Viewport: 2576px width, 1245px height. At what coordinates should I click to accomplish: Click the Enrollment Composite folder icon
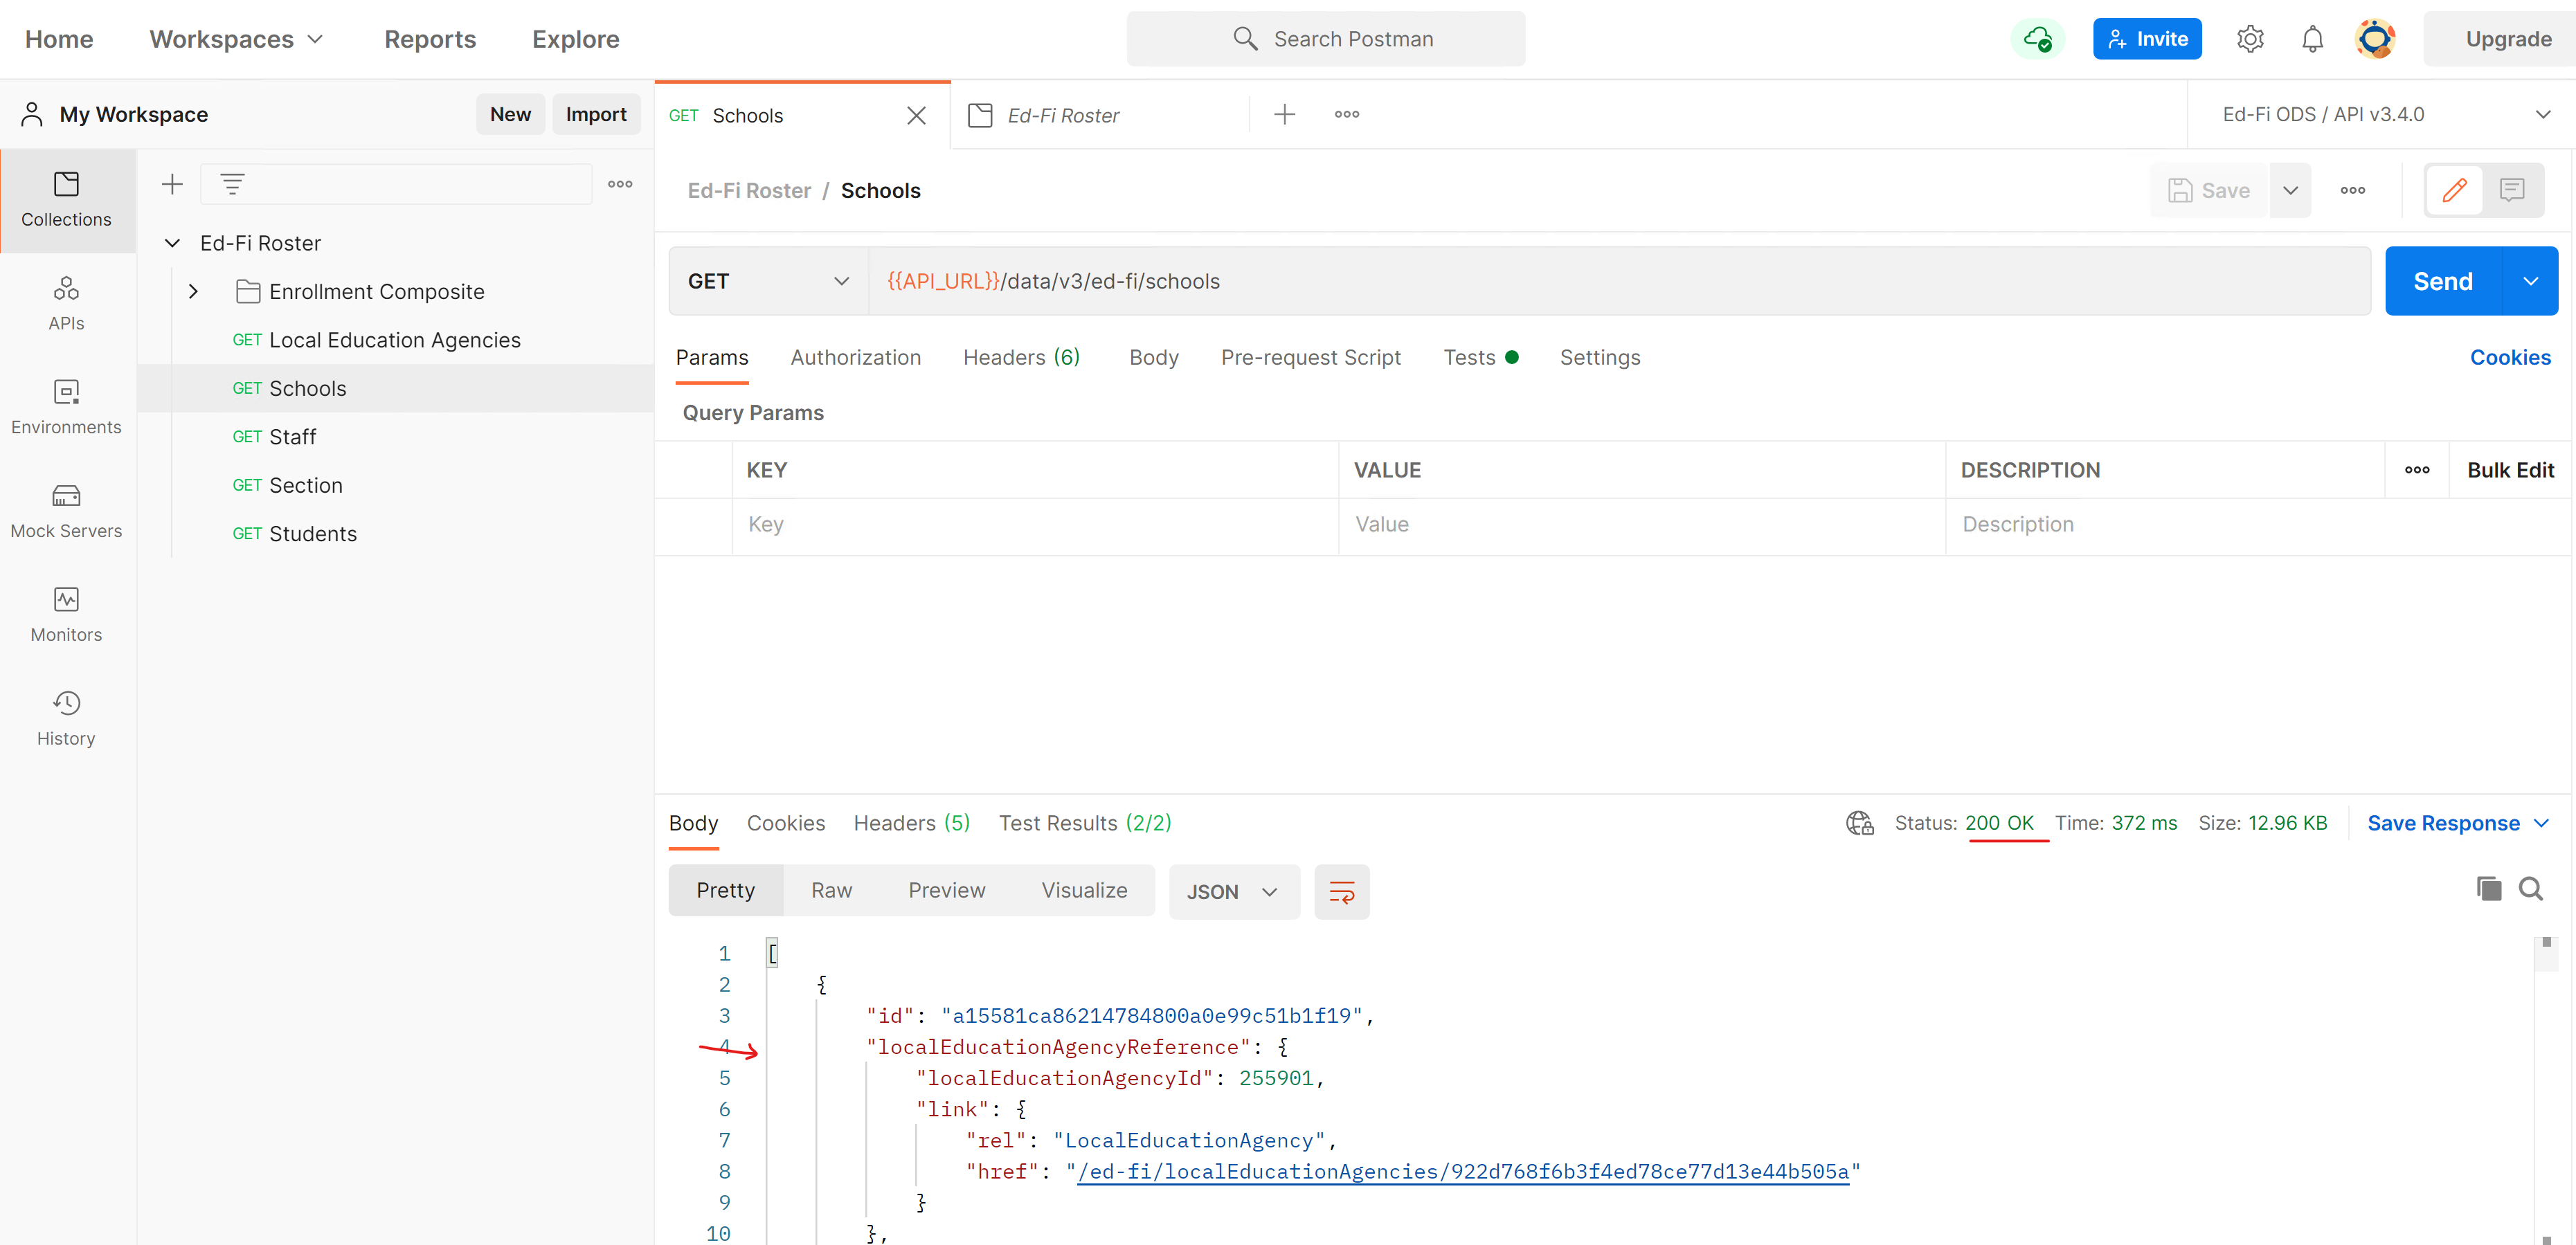(248, 291)
